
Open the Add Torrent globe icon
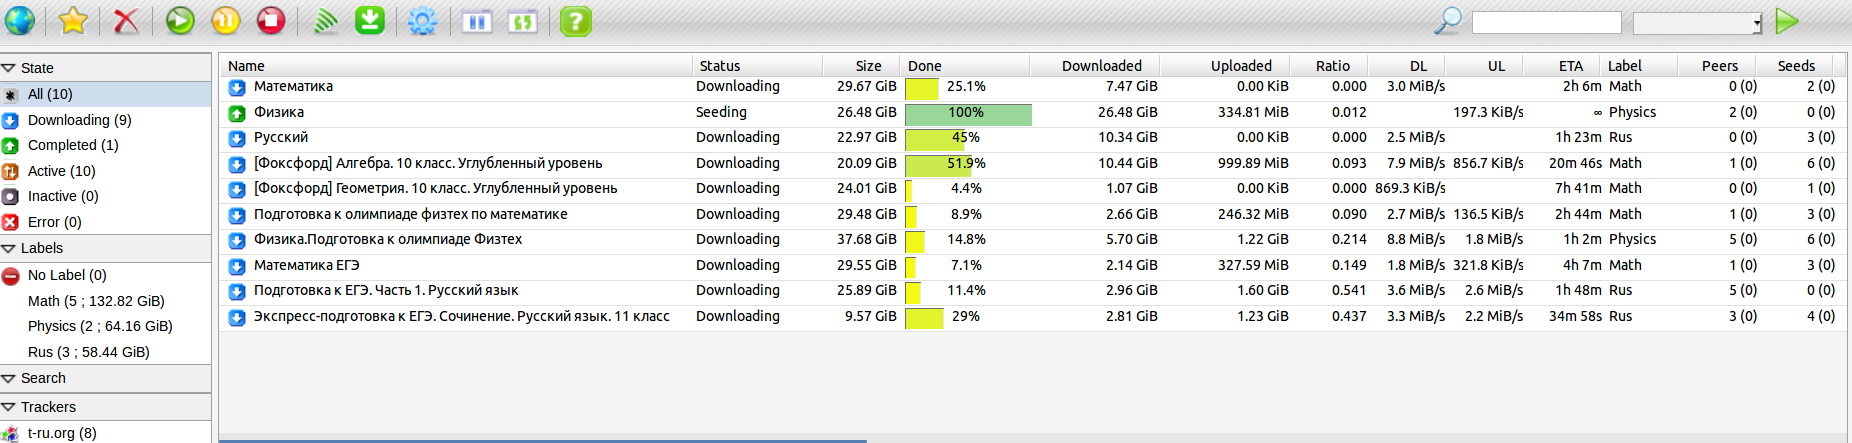point(20,21)
